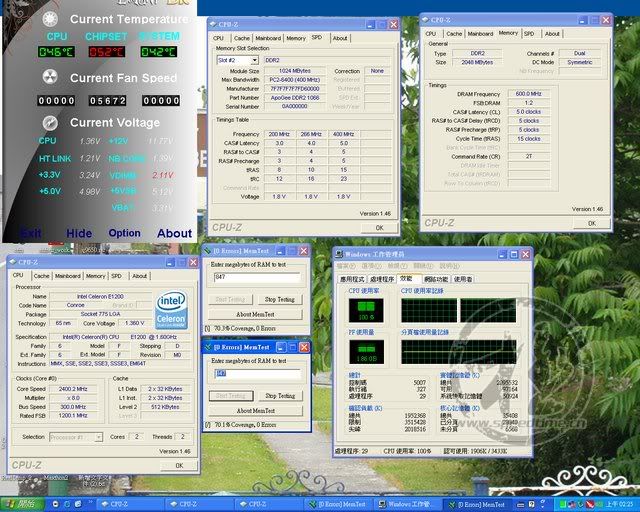This screenshot has width=640, height=512.
Task: Click the fan speed readout 05672
Action: tap(107, 101)
